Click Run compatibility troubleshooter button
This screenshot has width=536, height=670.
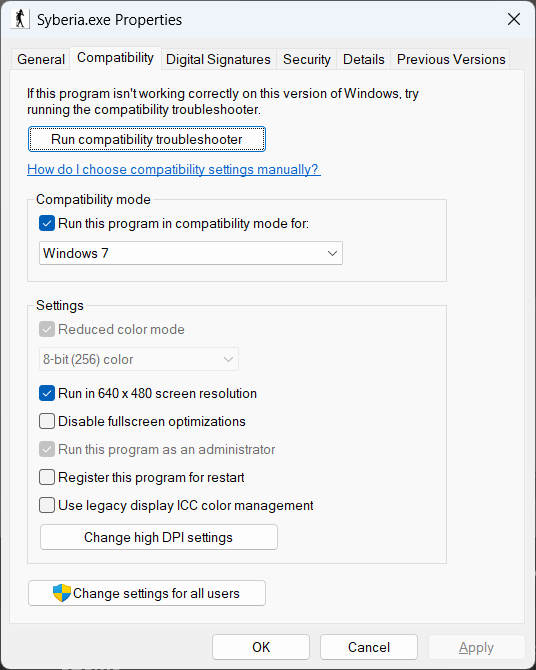[x=147, y=139]
